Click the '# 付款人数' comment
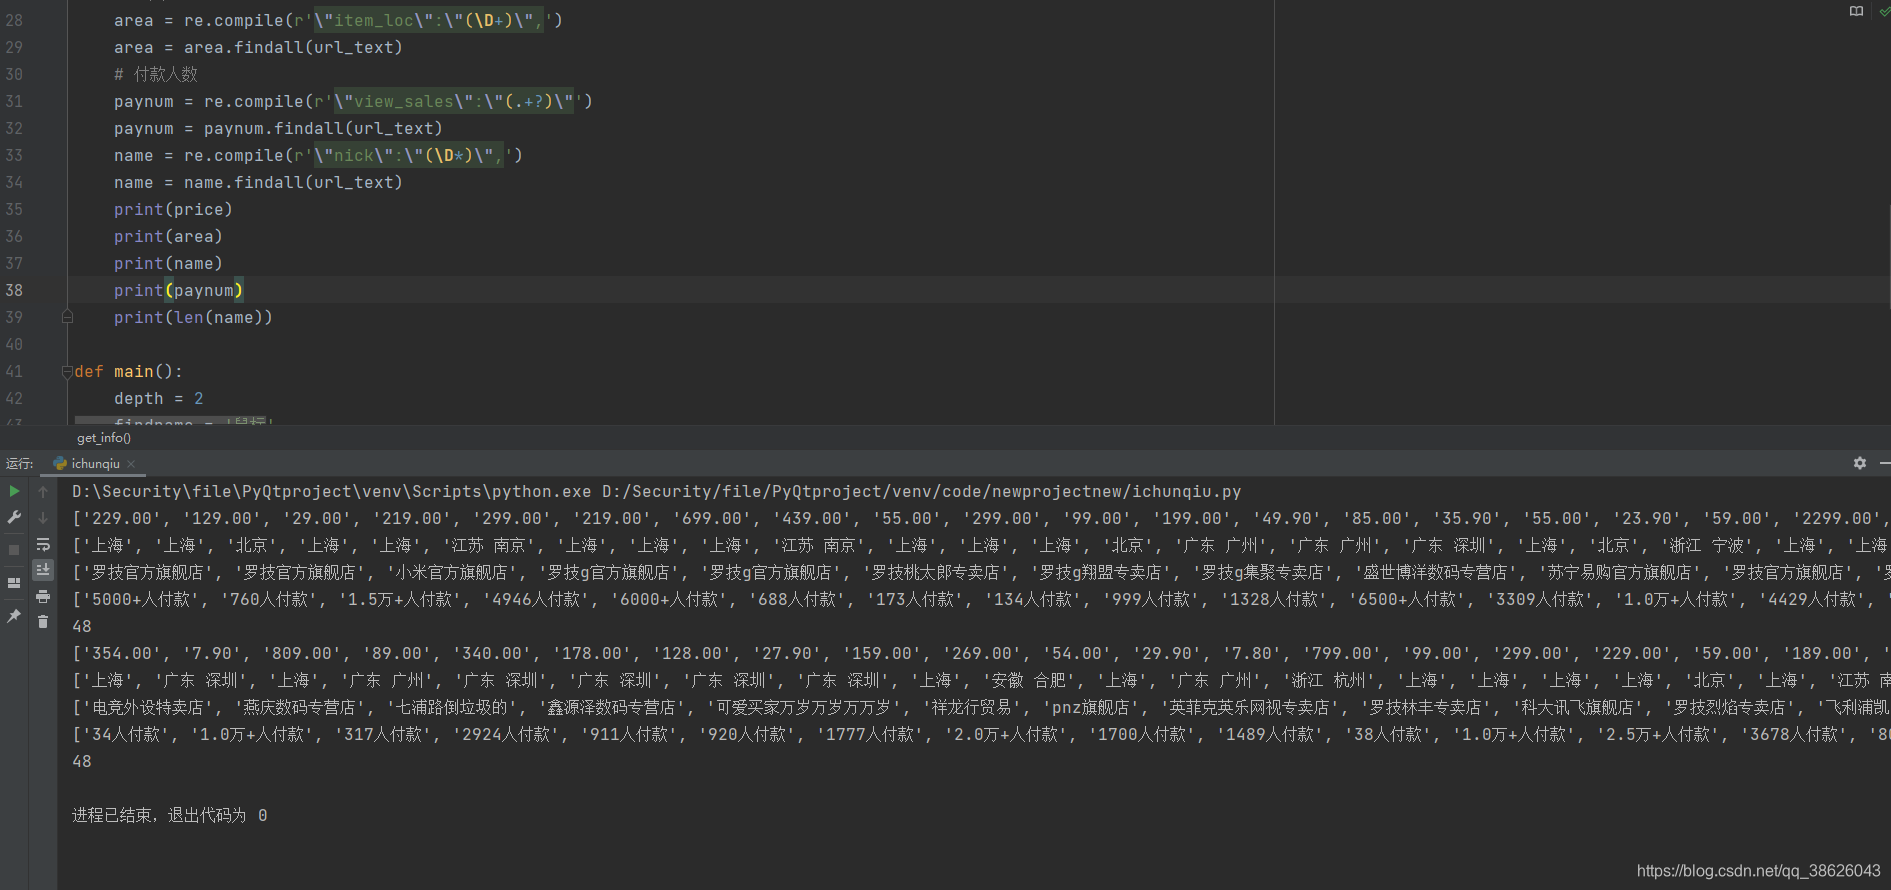 tap(156, 74)
